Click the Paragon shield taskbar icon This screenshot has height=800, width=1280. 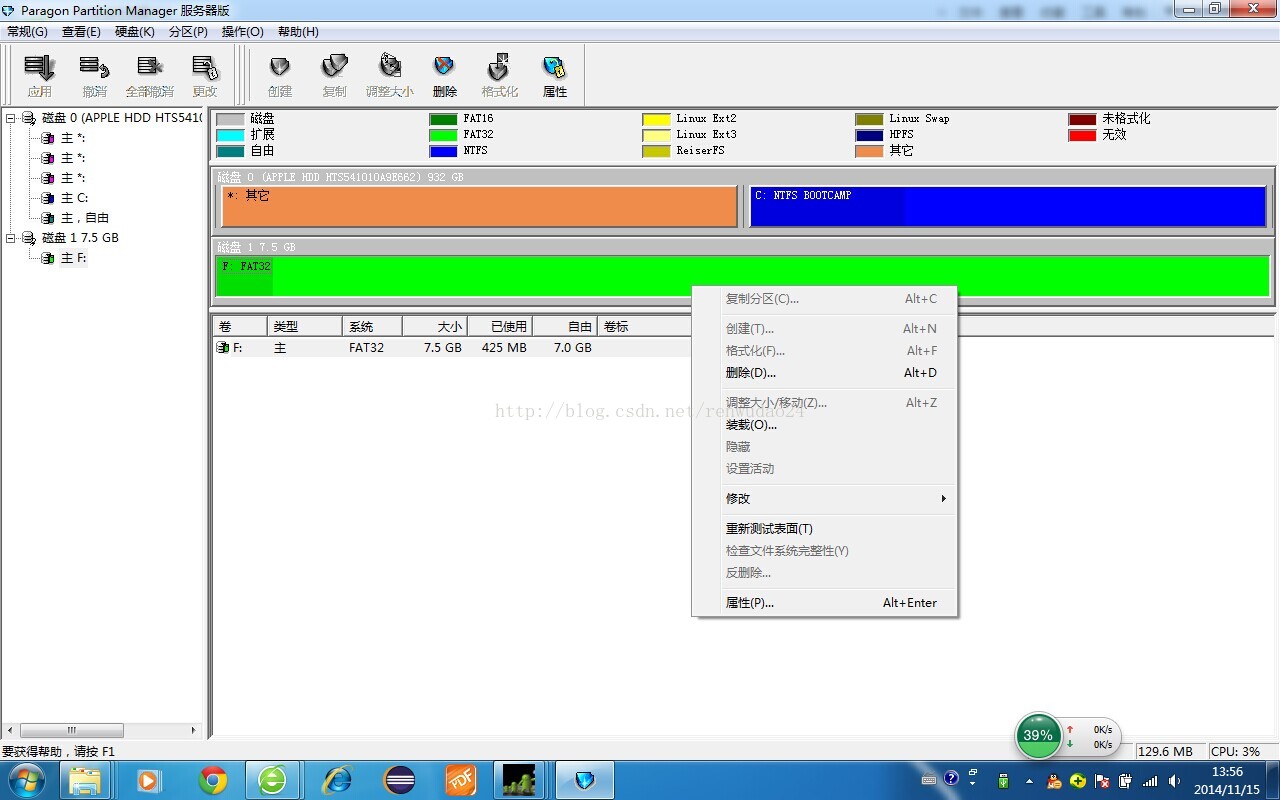click(x=584, y=780)
